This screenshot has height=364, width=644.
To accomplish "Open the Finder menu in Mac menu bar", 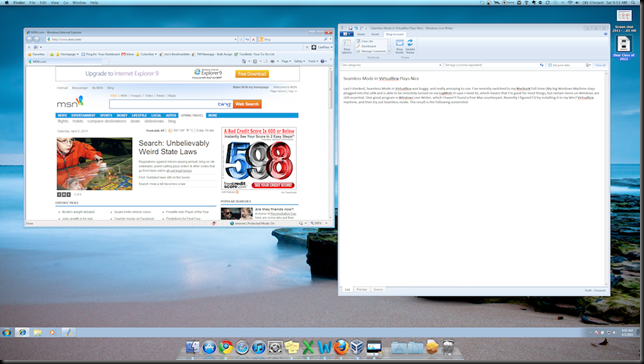I will pos(19,2).
